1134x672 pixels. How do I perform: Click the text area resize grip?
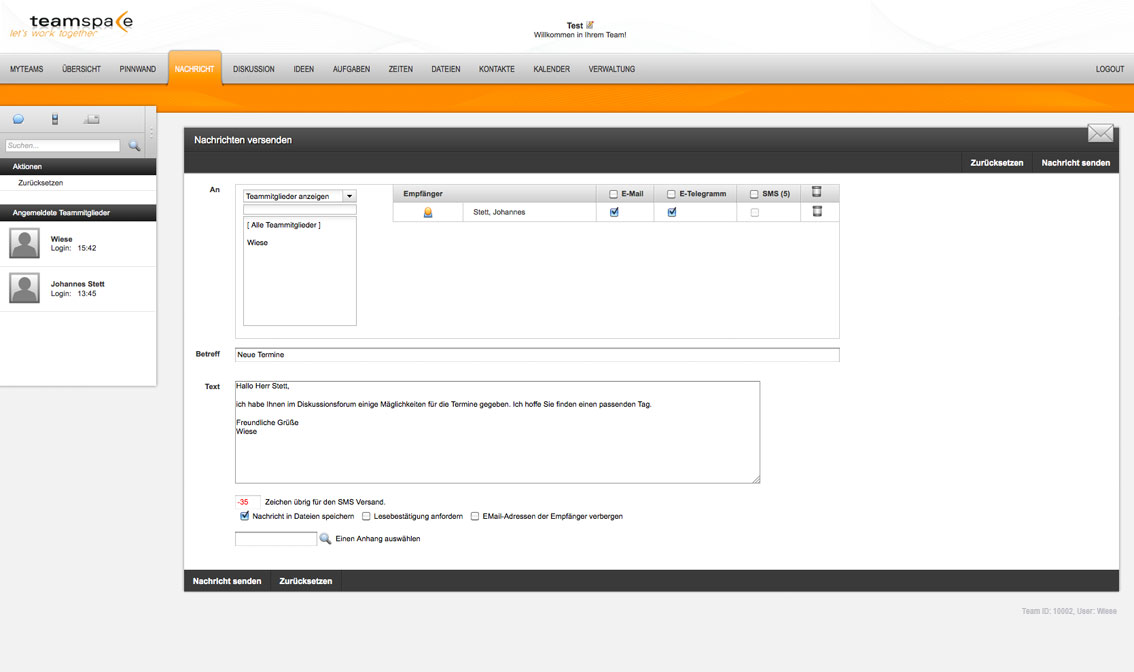pyautogui.click(x=756, y=479)
